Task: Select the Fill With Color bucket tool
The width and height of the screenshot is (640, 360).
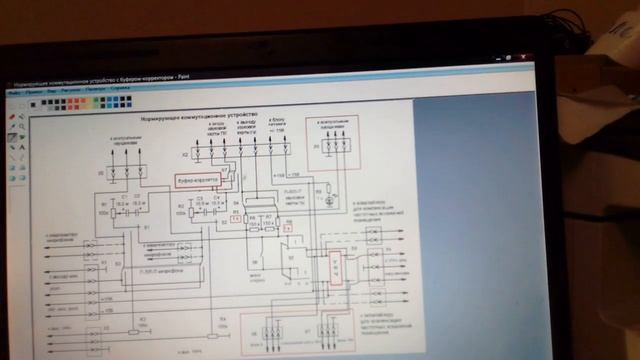Action: tap(22, 117)
